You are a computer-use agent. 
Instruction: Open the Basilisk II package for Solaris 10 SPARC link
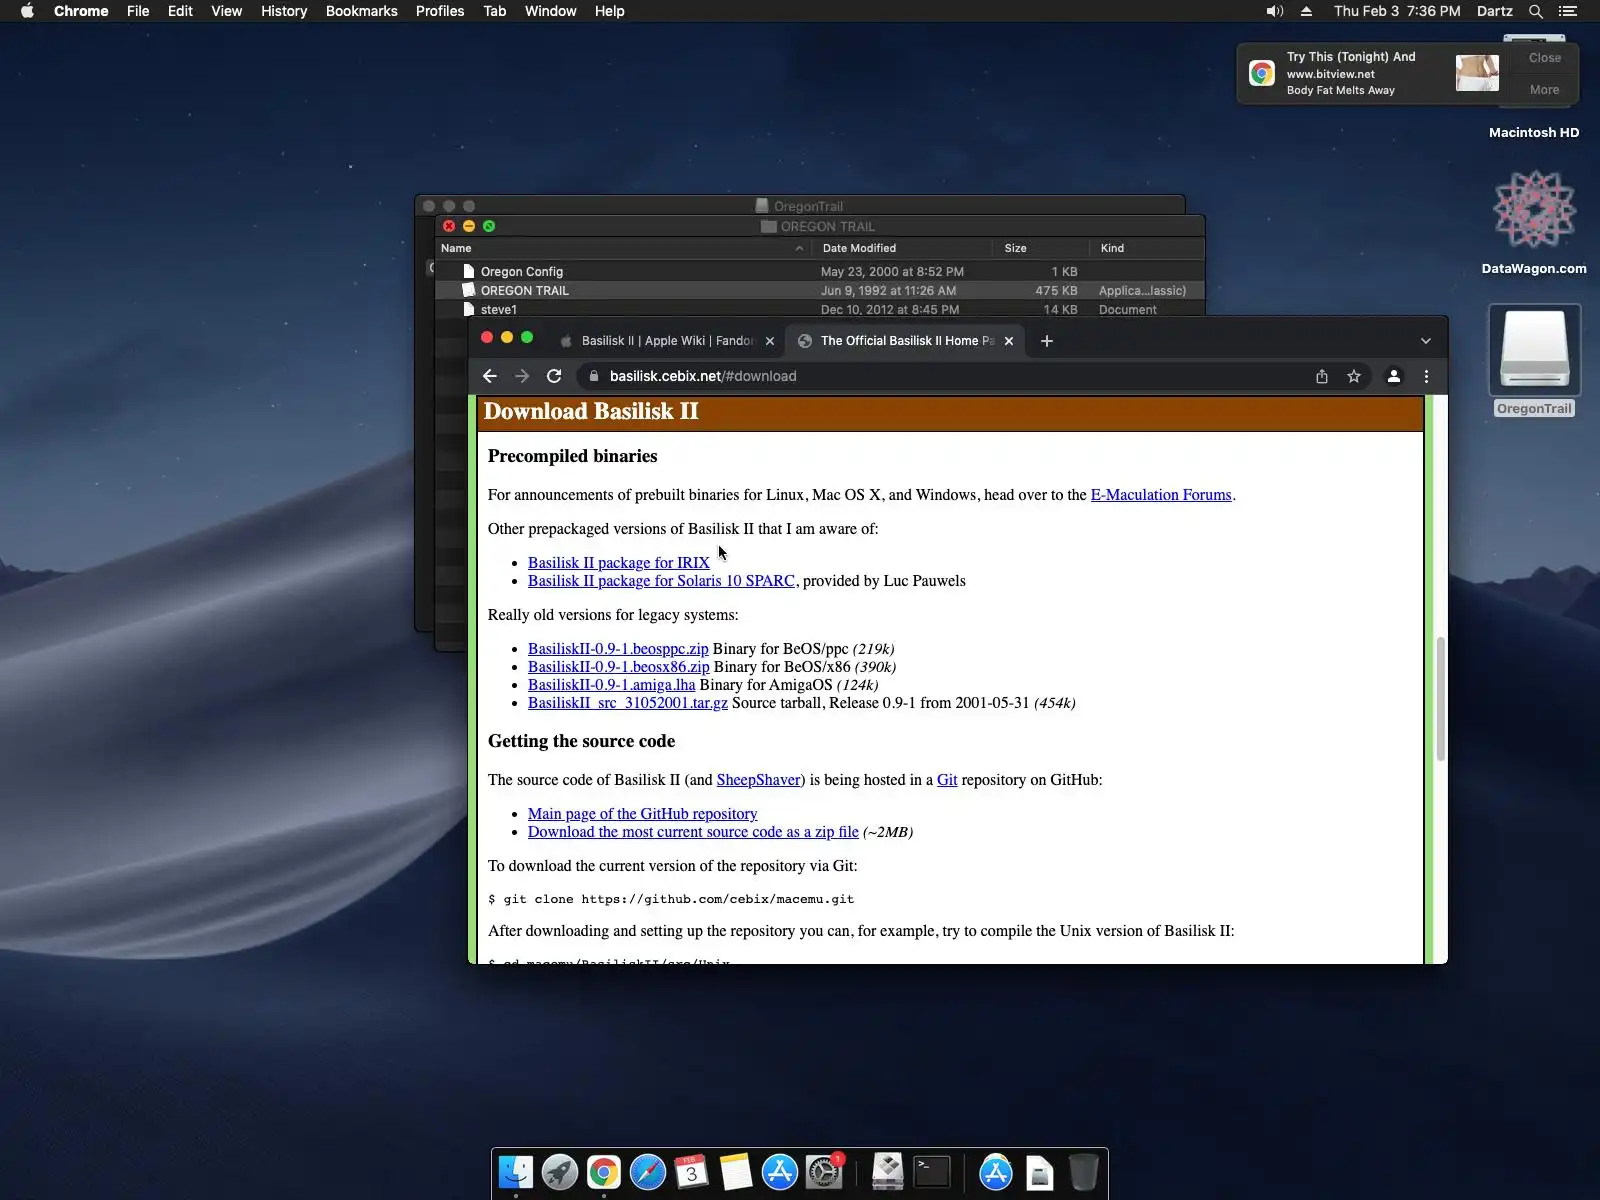coord(661,581)
